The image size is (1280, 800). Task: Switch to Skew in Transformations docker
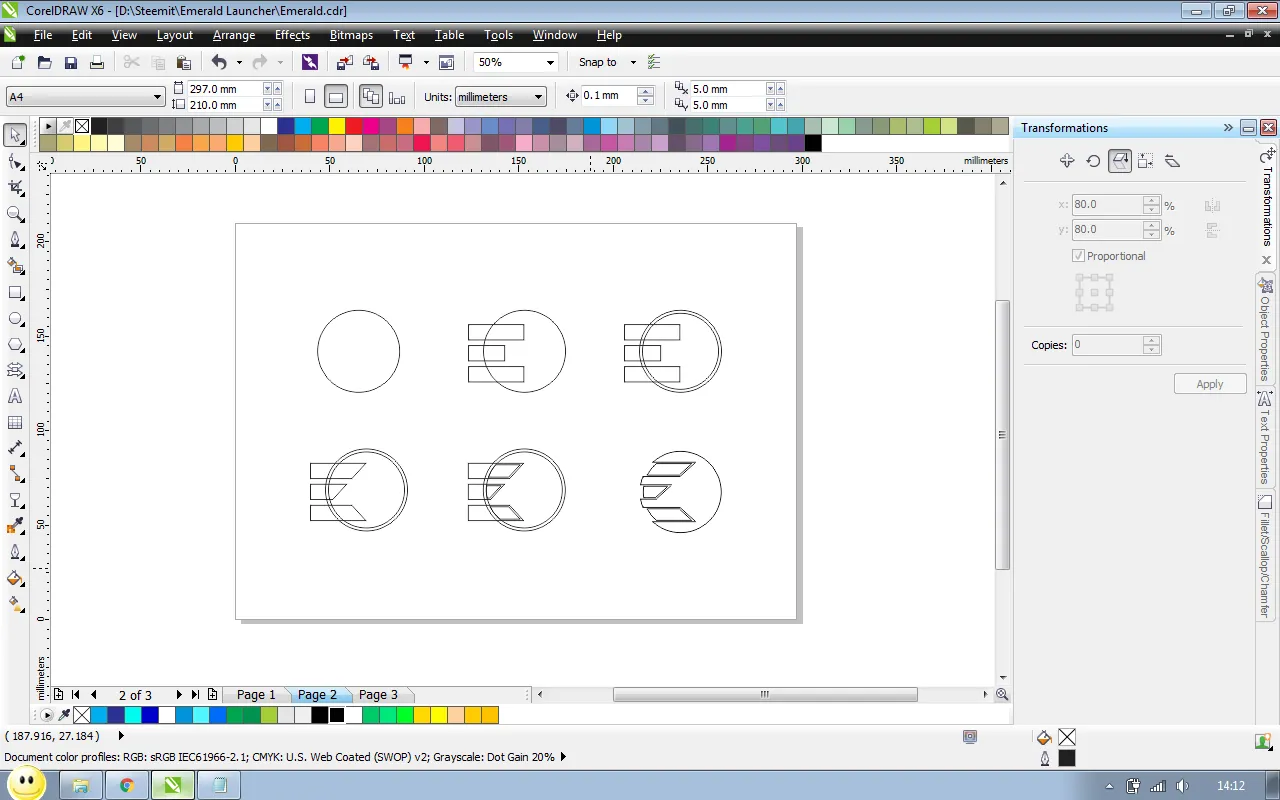1173,161
